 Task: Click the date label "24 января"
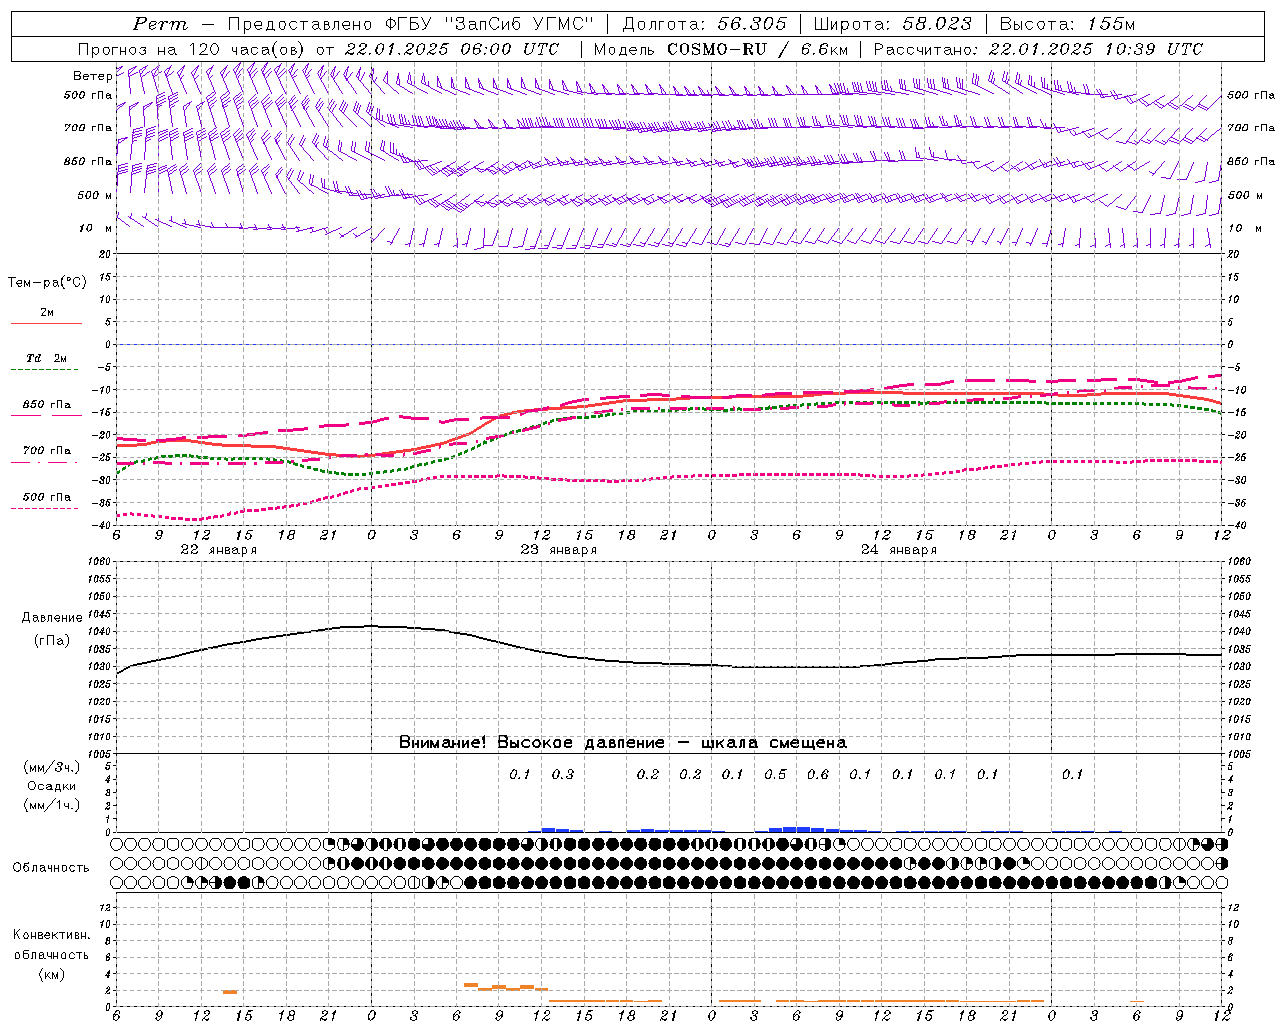pyautogui.click(x=898, y=550)
